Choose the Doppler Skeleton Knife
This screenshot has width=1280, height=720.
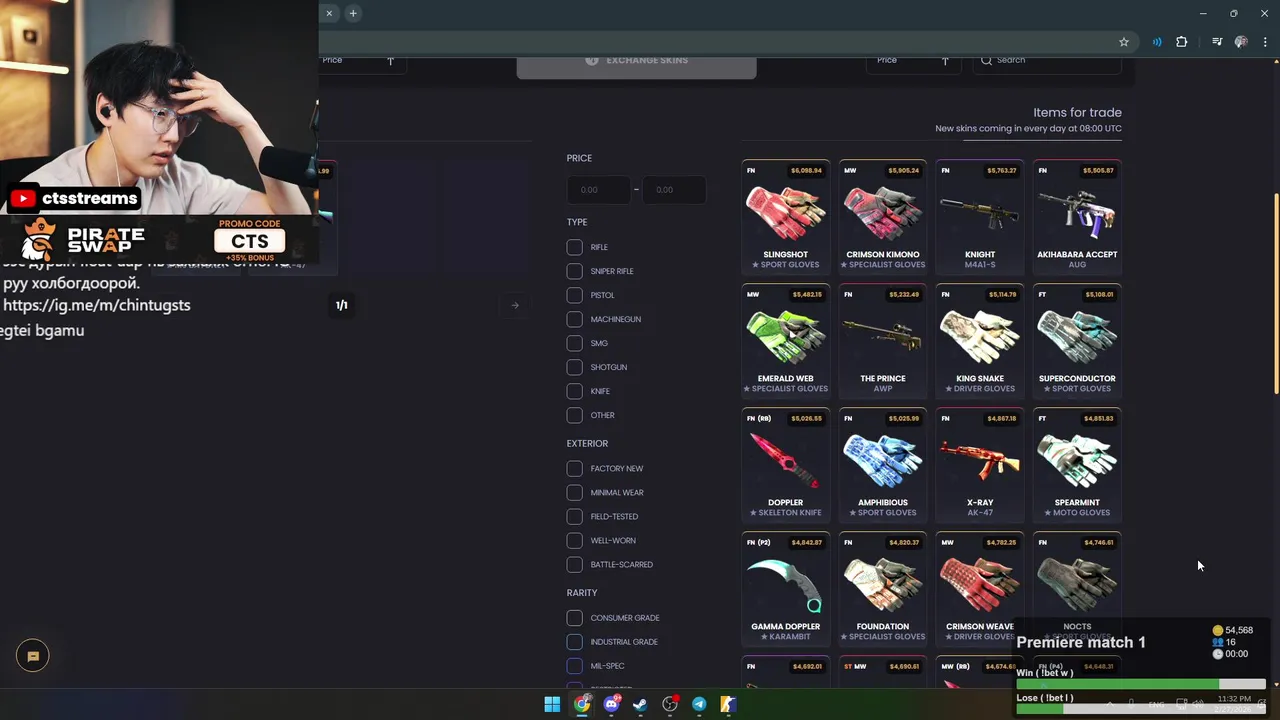click(x=785, y=465)
